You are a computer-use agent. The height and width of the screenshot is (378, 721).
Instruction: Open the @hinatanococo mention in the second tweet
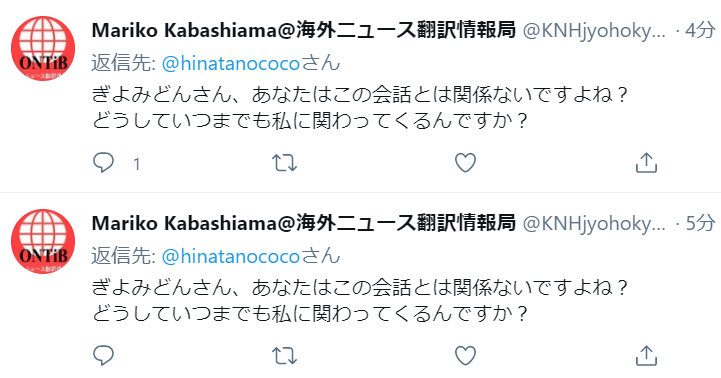pos(231,257)
